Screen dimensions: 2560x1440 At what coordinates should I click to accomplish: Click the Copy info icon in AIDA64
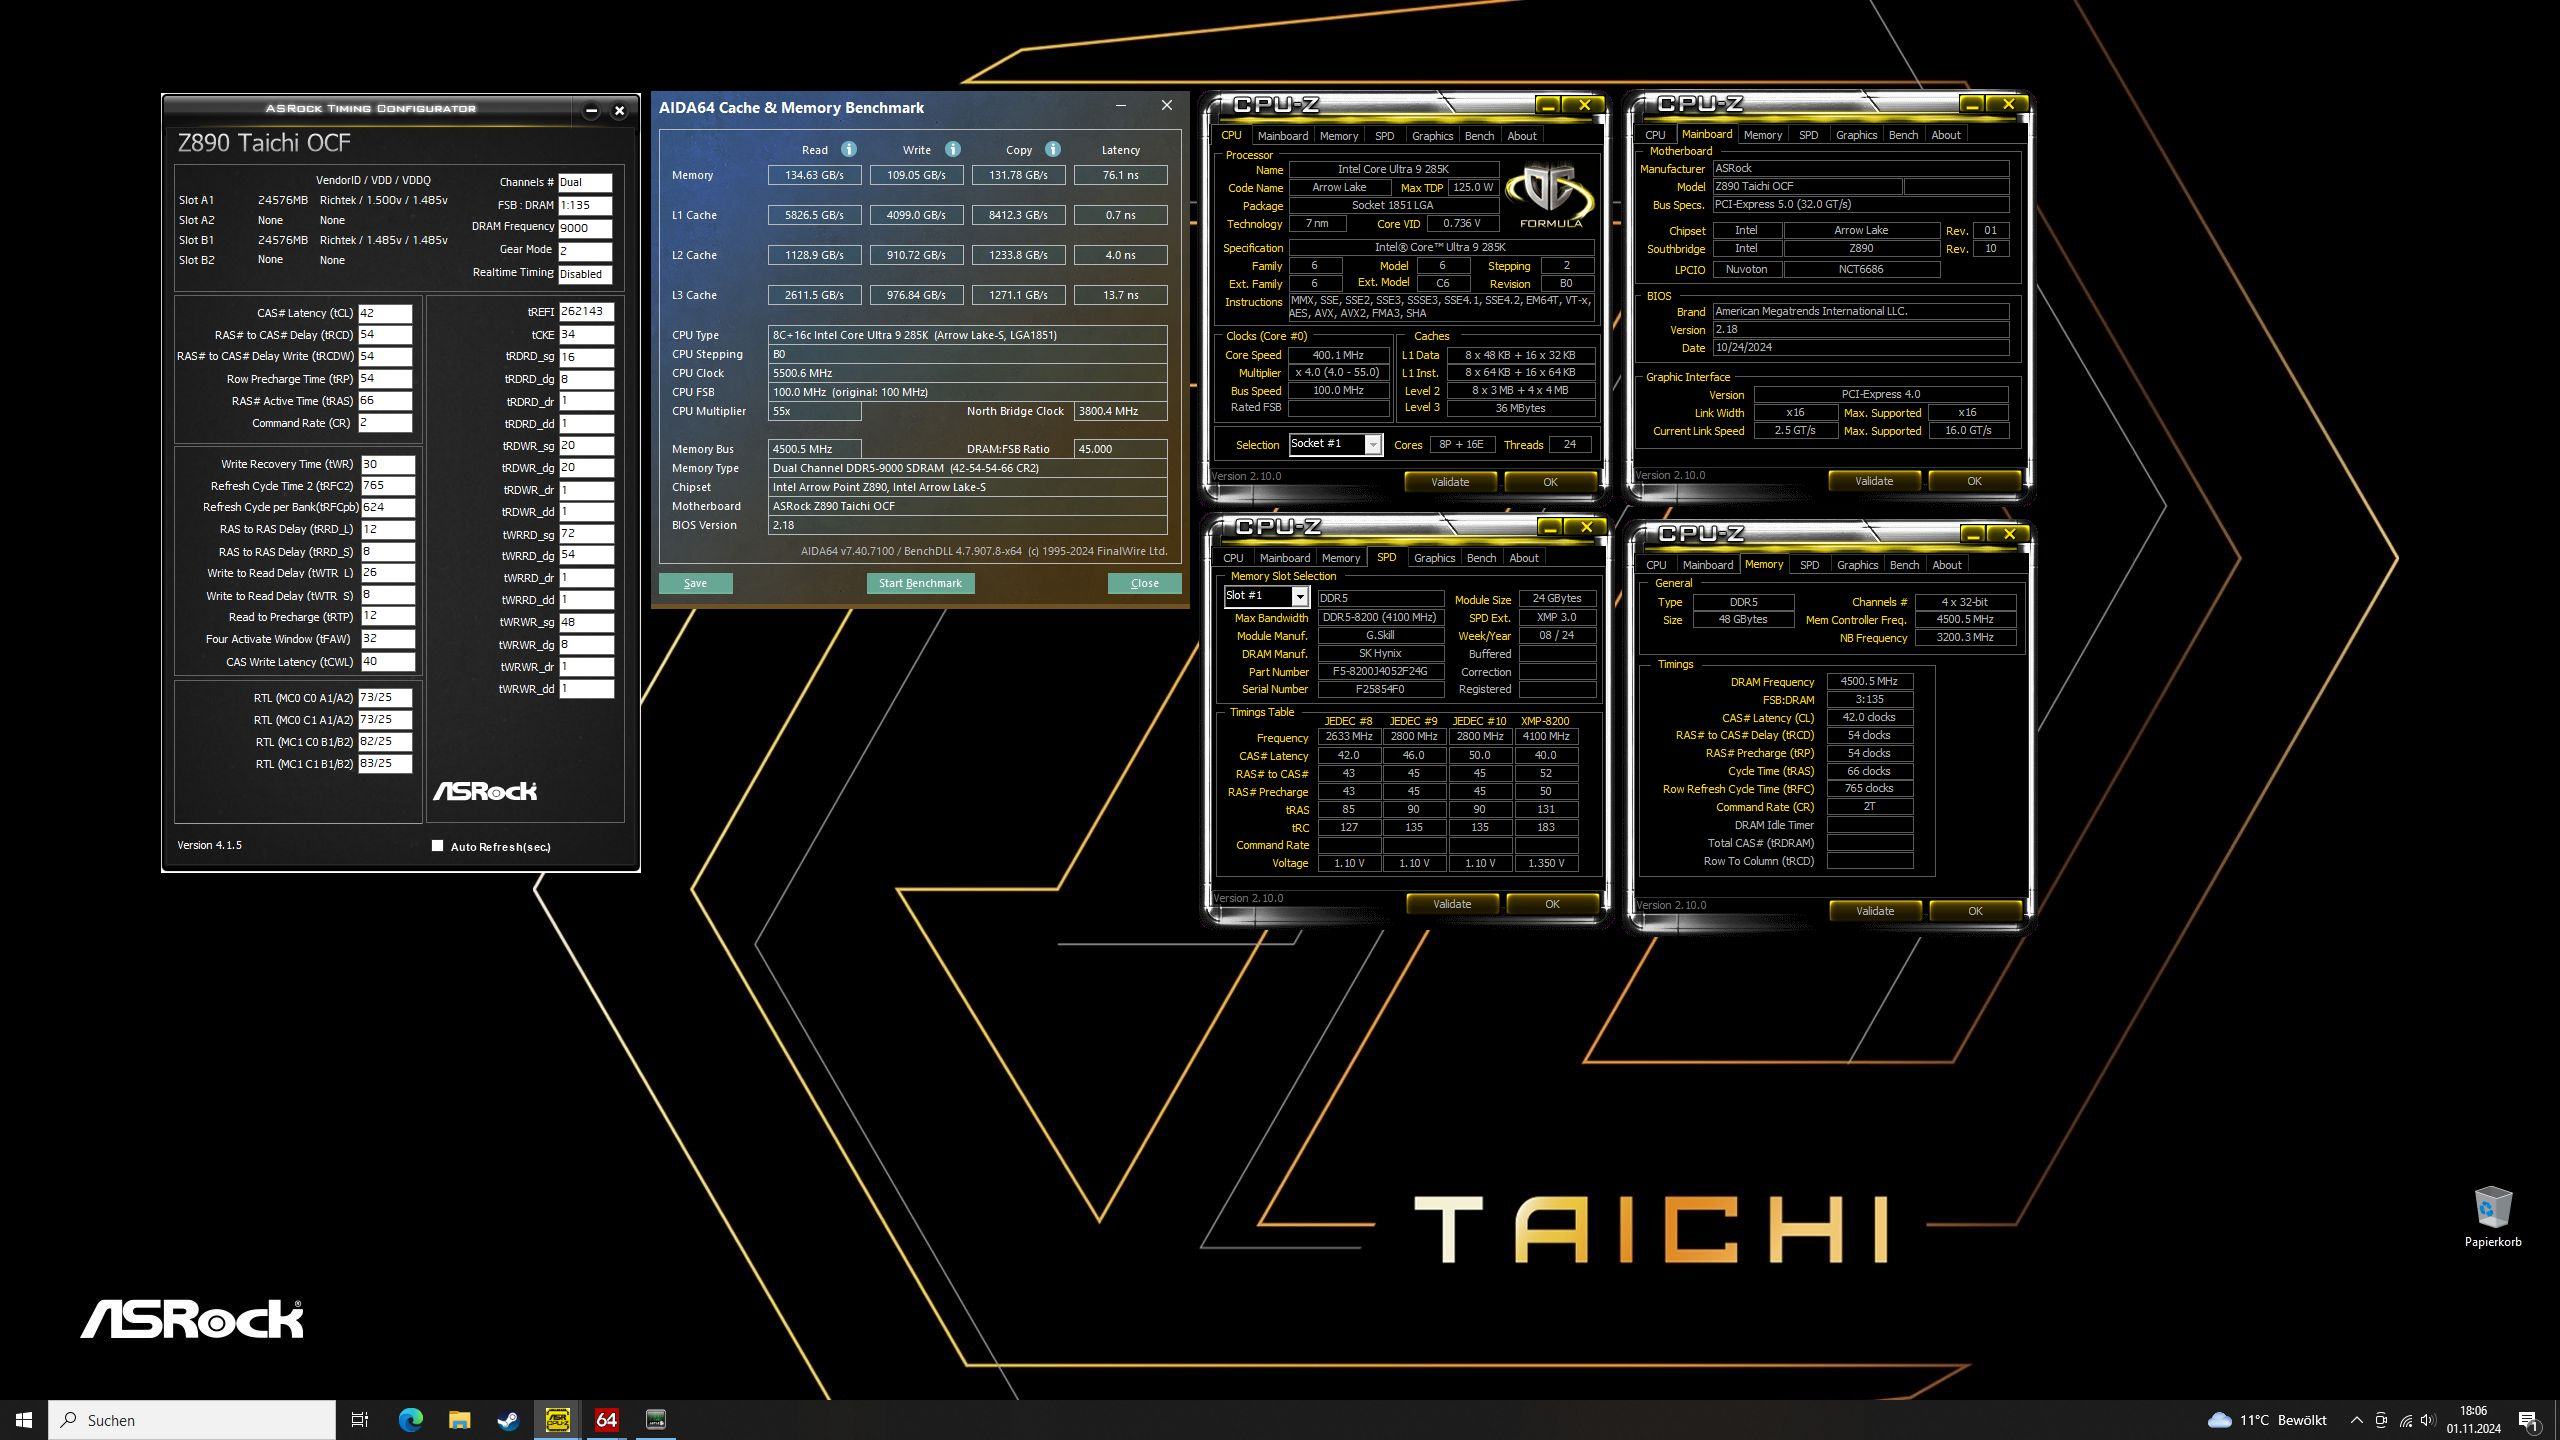pyautogui.click(x=1052, y=149)
